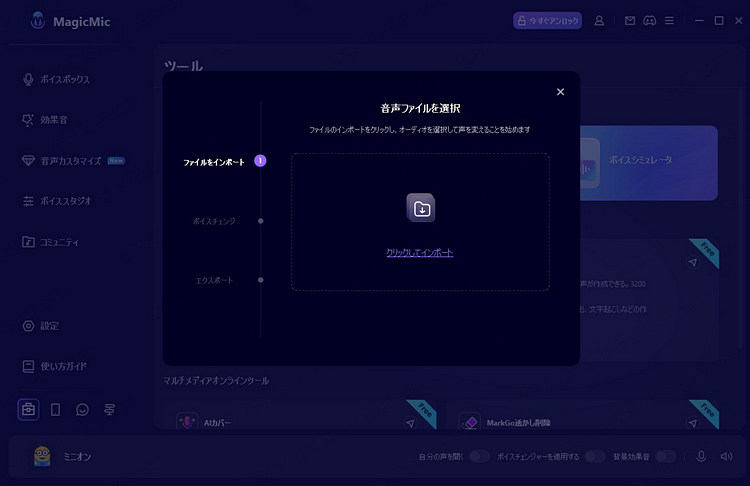
Task: Click the toolbox icon at sidebar bottom
Action: [x=28, y=409]
